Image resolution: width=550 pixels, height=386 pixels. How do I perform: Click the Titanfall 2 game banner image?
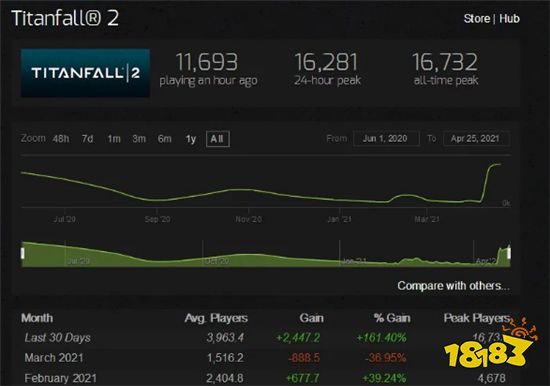click(85, 73)
